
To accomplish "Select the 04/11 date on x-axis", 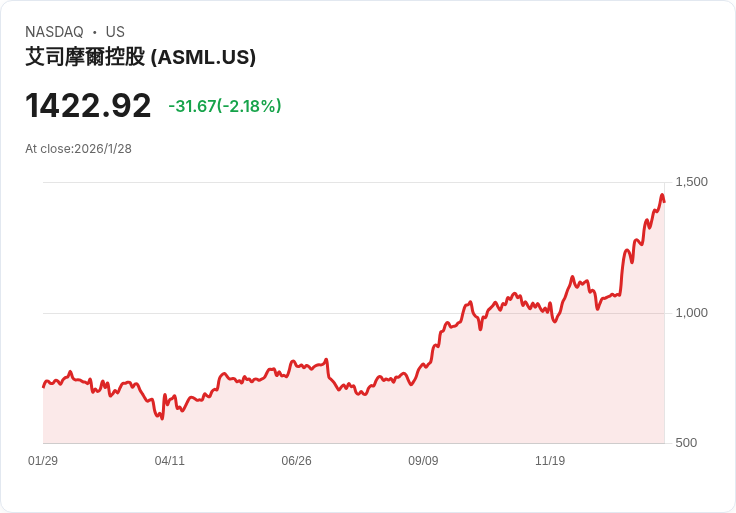I will (170, 461).
